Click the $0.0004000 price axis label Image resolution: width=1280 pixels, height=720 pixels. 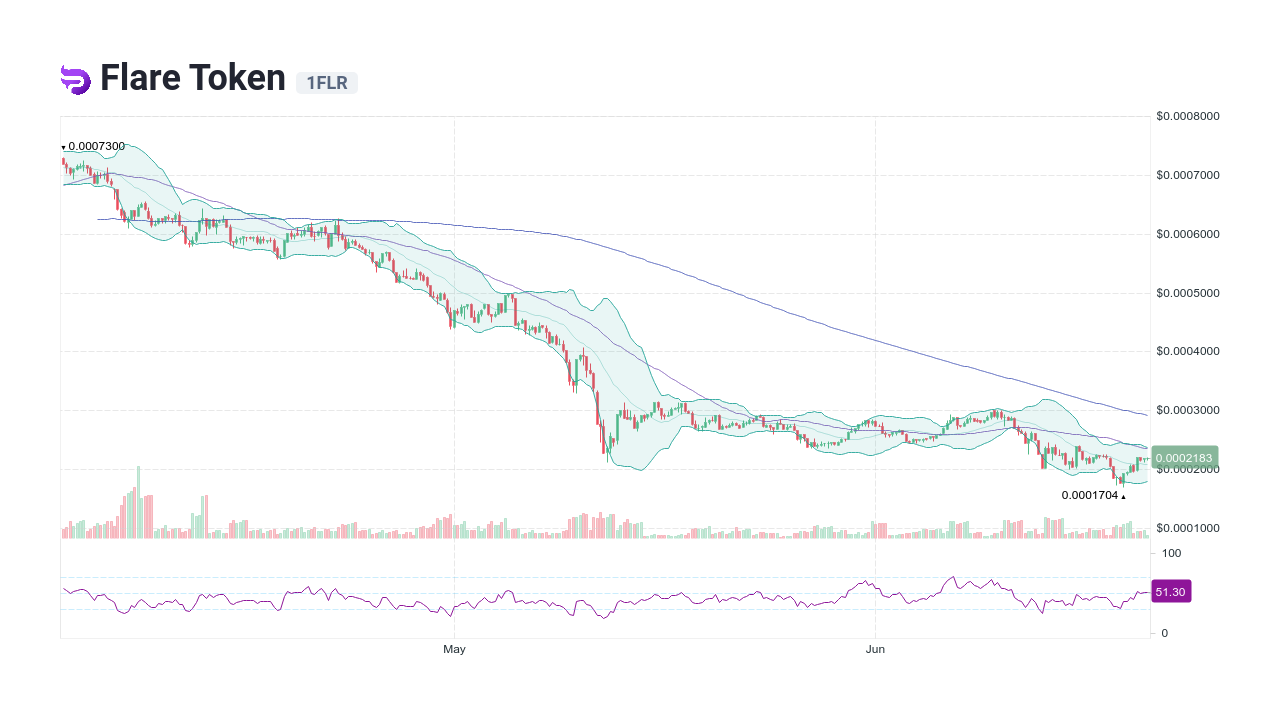1187,351
